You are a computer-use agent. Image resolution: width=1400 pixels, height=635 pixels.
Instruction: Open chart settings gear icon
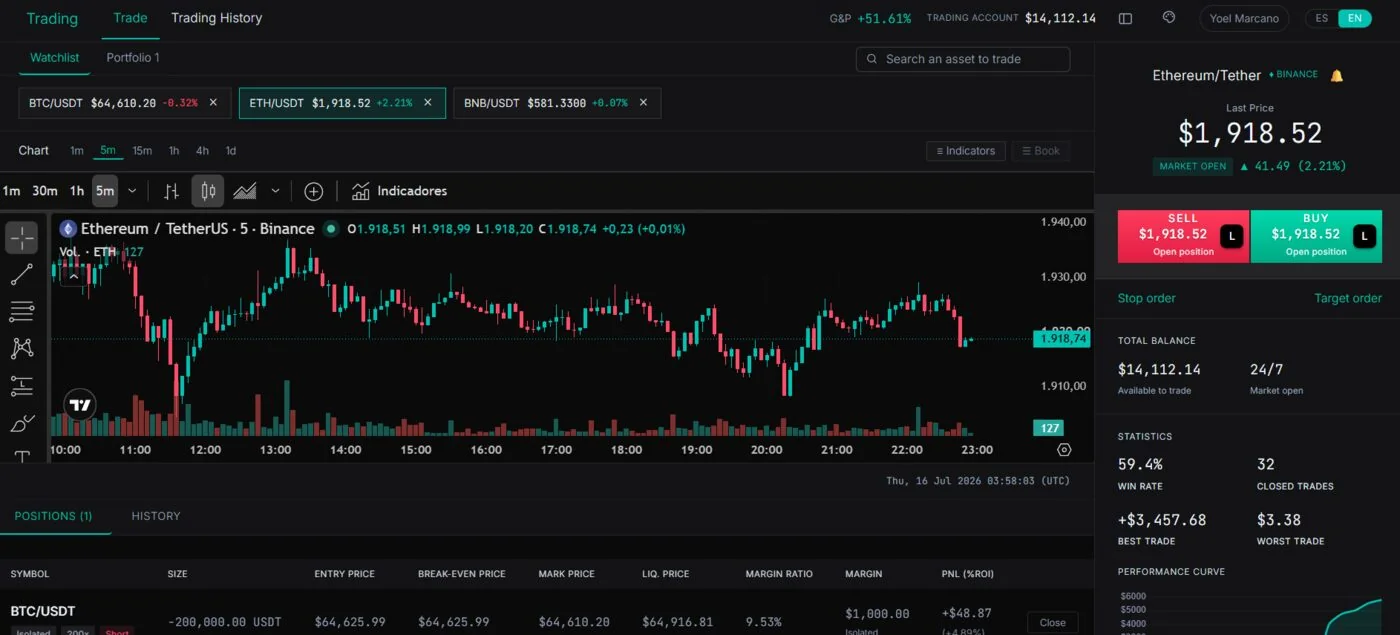pyautogui.click(x=1064, y=450)
